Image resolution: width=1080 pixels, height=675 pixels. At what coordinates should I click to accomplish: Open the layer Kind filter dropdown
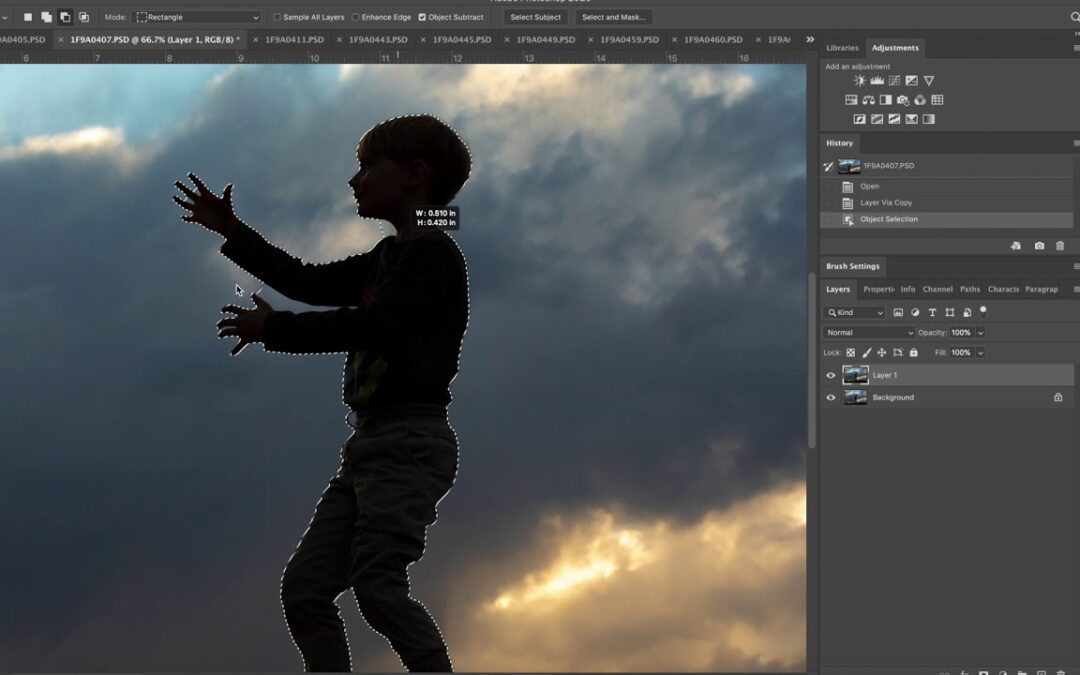click(x=855, y=313)
